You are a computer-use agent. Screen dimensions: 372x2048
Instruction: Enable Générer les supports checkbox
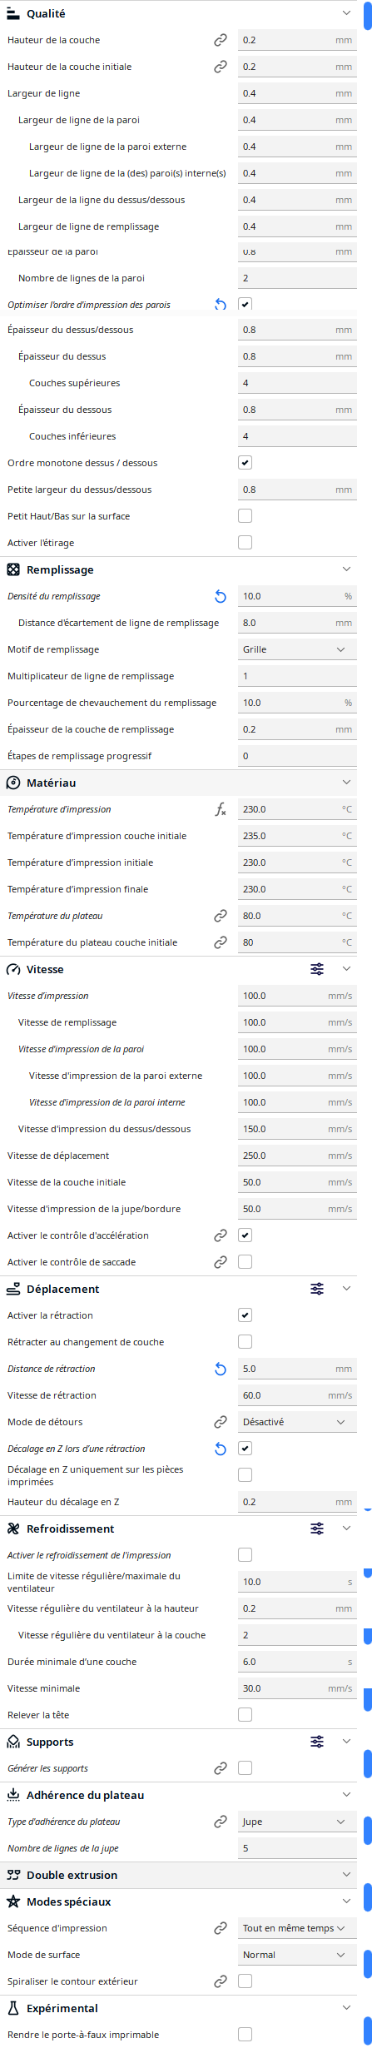tap(245, 1769)
